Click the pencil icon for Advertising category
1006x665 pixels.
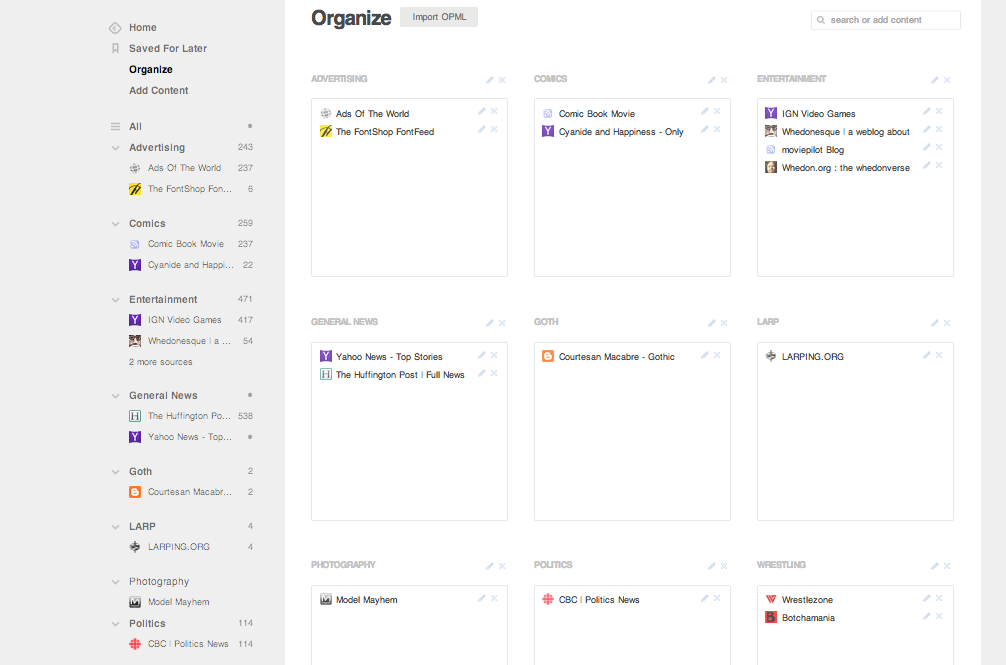pyautogui.click(x=490, y=80)
